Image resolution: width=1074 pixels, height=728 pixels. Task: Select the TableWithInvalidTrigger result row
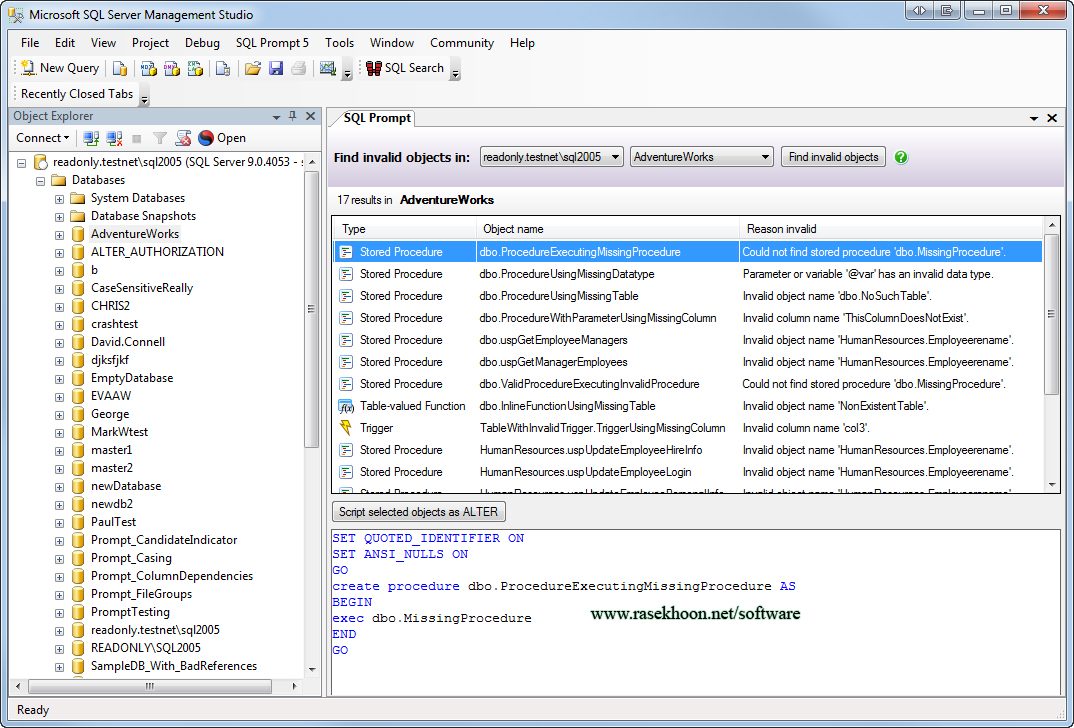[600, 427]
